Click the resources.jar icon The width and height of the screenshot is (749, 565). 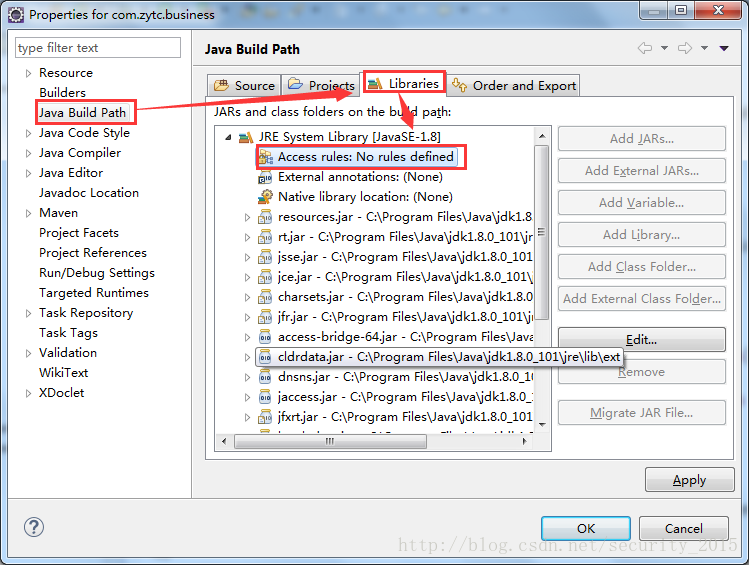[265, 217]
